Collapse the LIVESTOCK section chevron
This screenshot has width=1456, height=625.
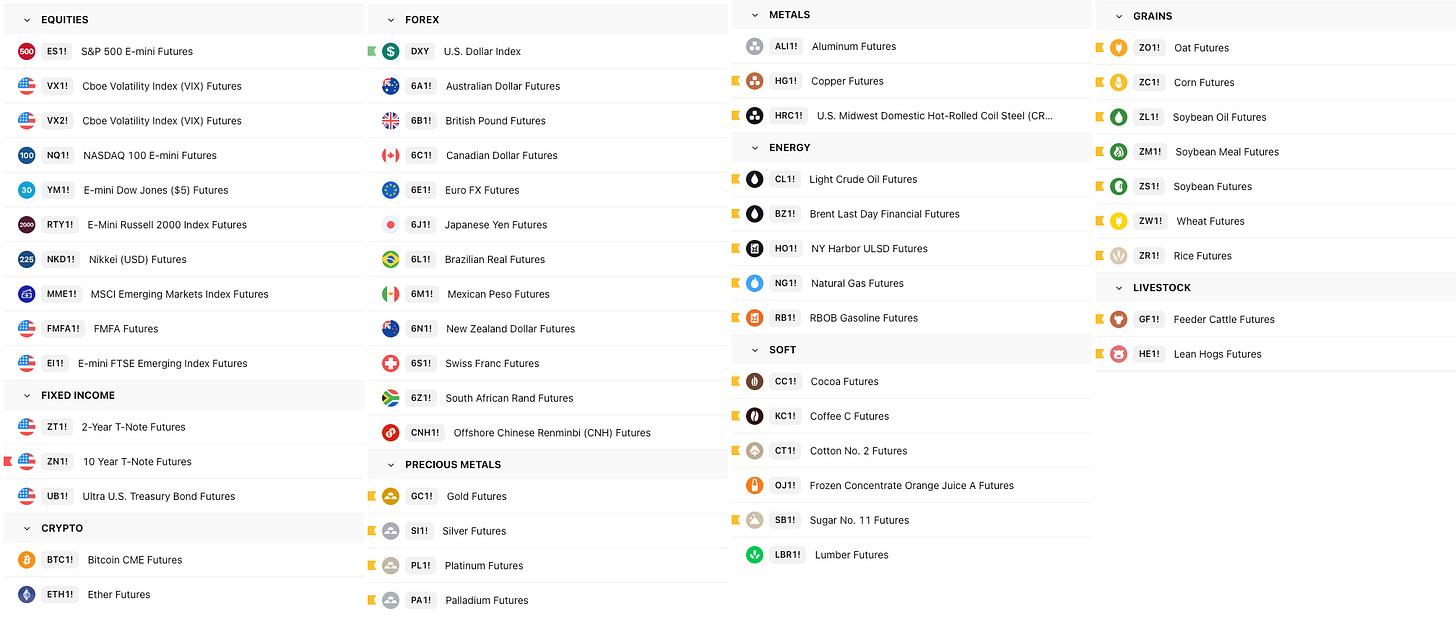(x=1119, y=288)
